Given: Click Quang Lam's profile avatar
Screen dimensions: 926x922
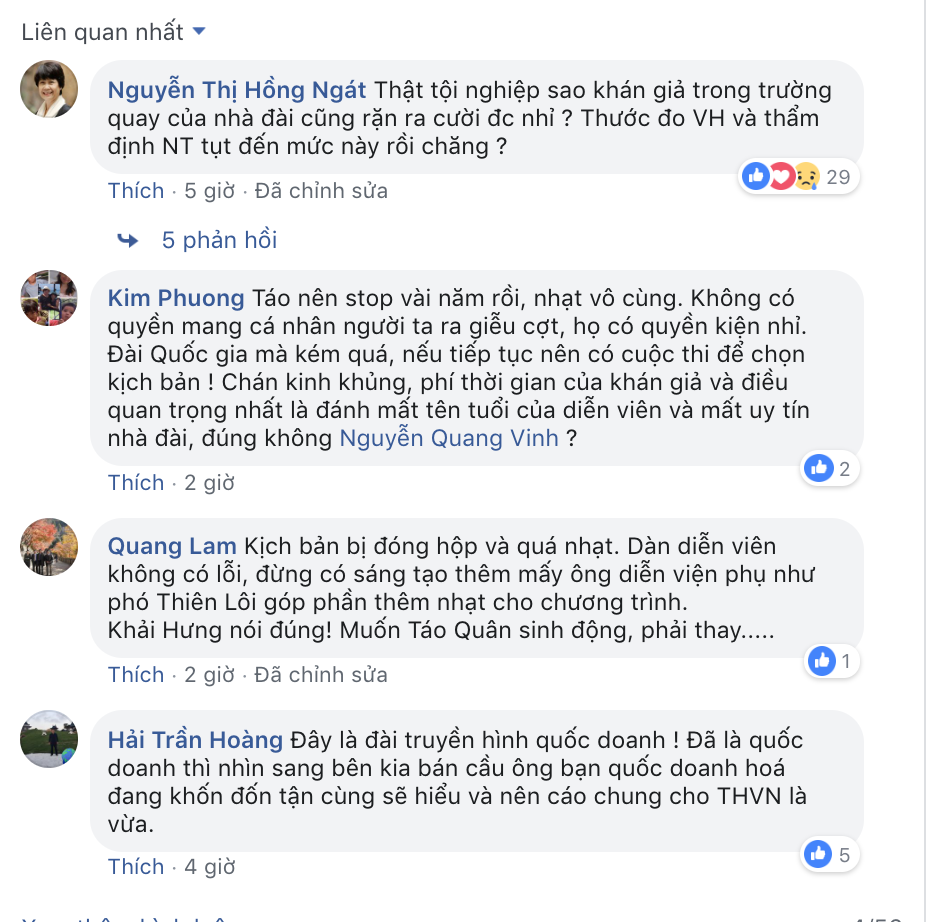Looking at the screenshot, I should (49, 547).
